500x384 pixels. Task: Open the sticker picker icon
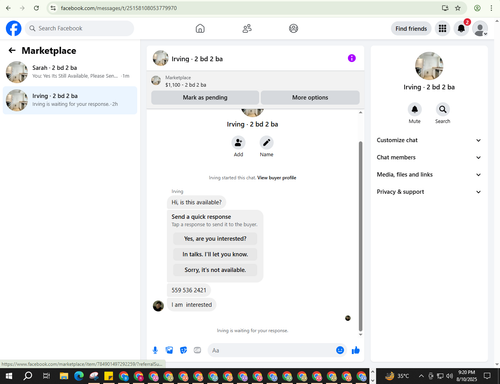coord(183,350)
